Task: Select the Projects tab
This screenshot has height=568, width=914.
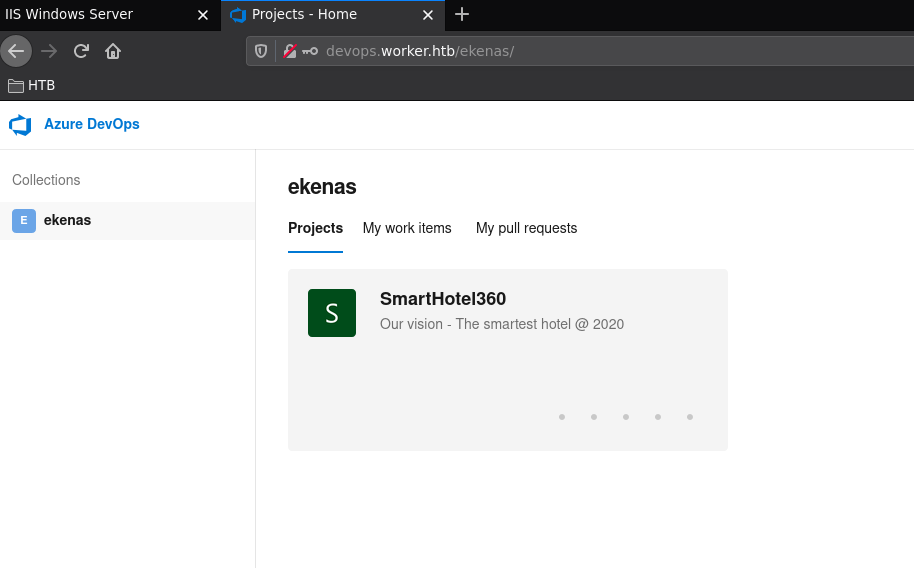Action: (x=315, y=228)
